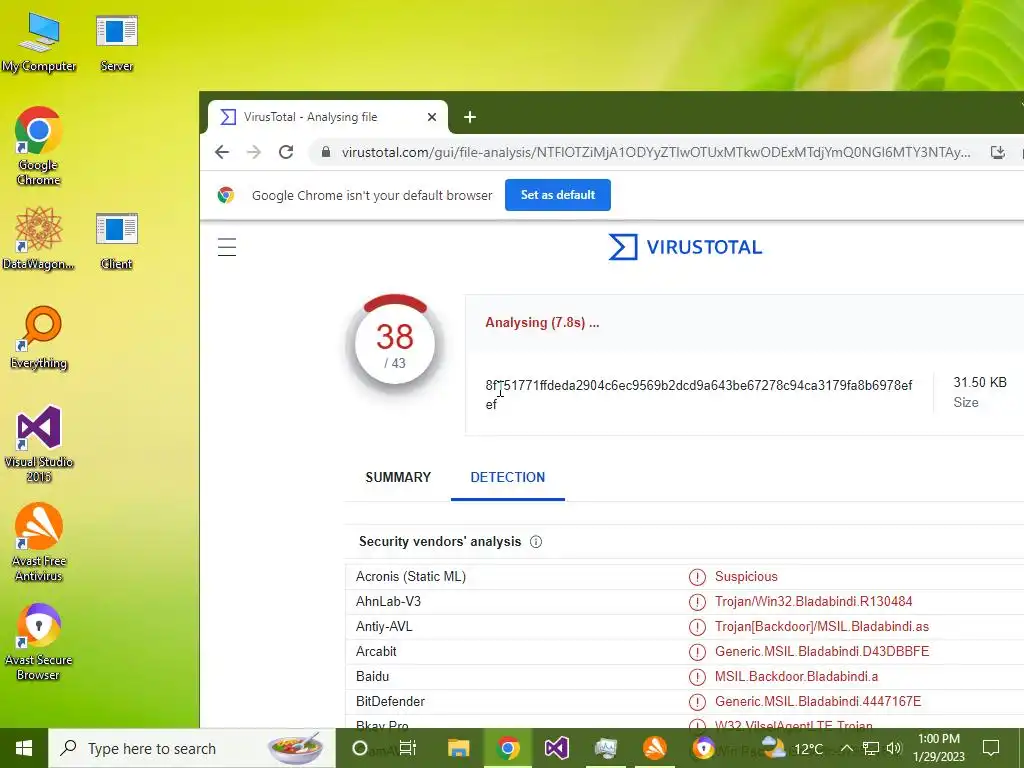View site security padlock info
This screenshot has width=1024, height=768.
point(325,152)
